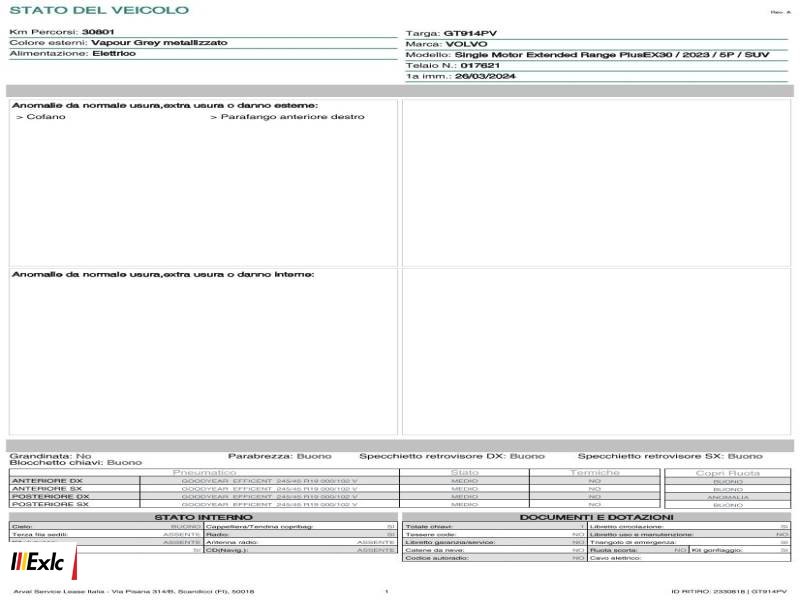Select the "ID RITIRO: 2330818" footer text

tap(707, 591)
